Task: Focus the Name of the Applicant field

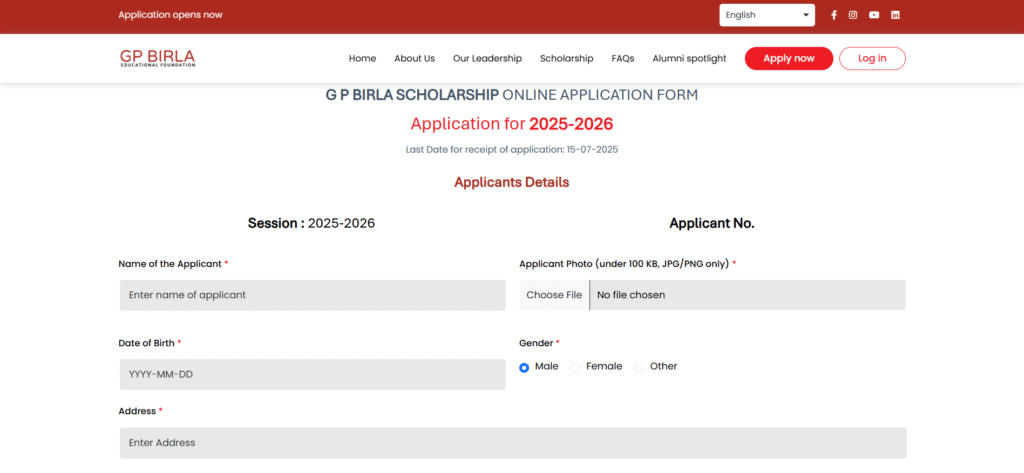Action: pos(312,295)
